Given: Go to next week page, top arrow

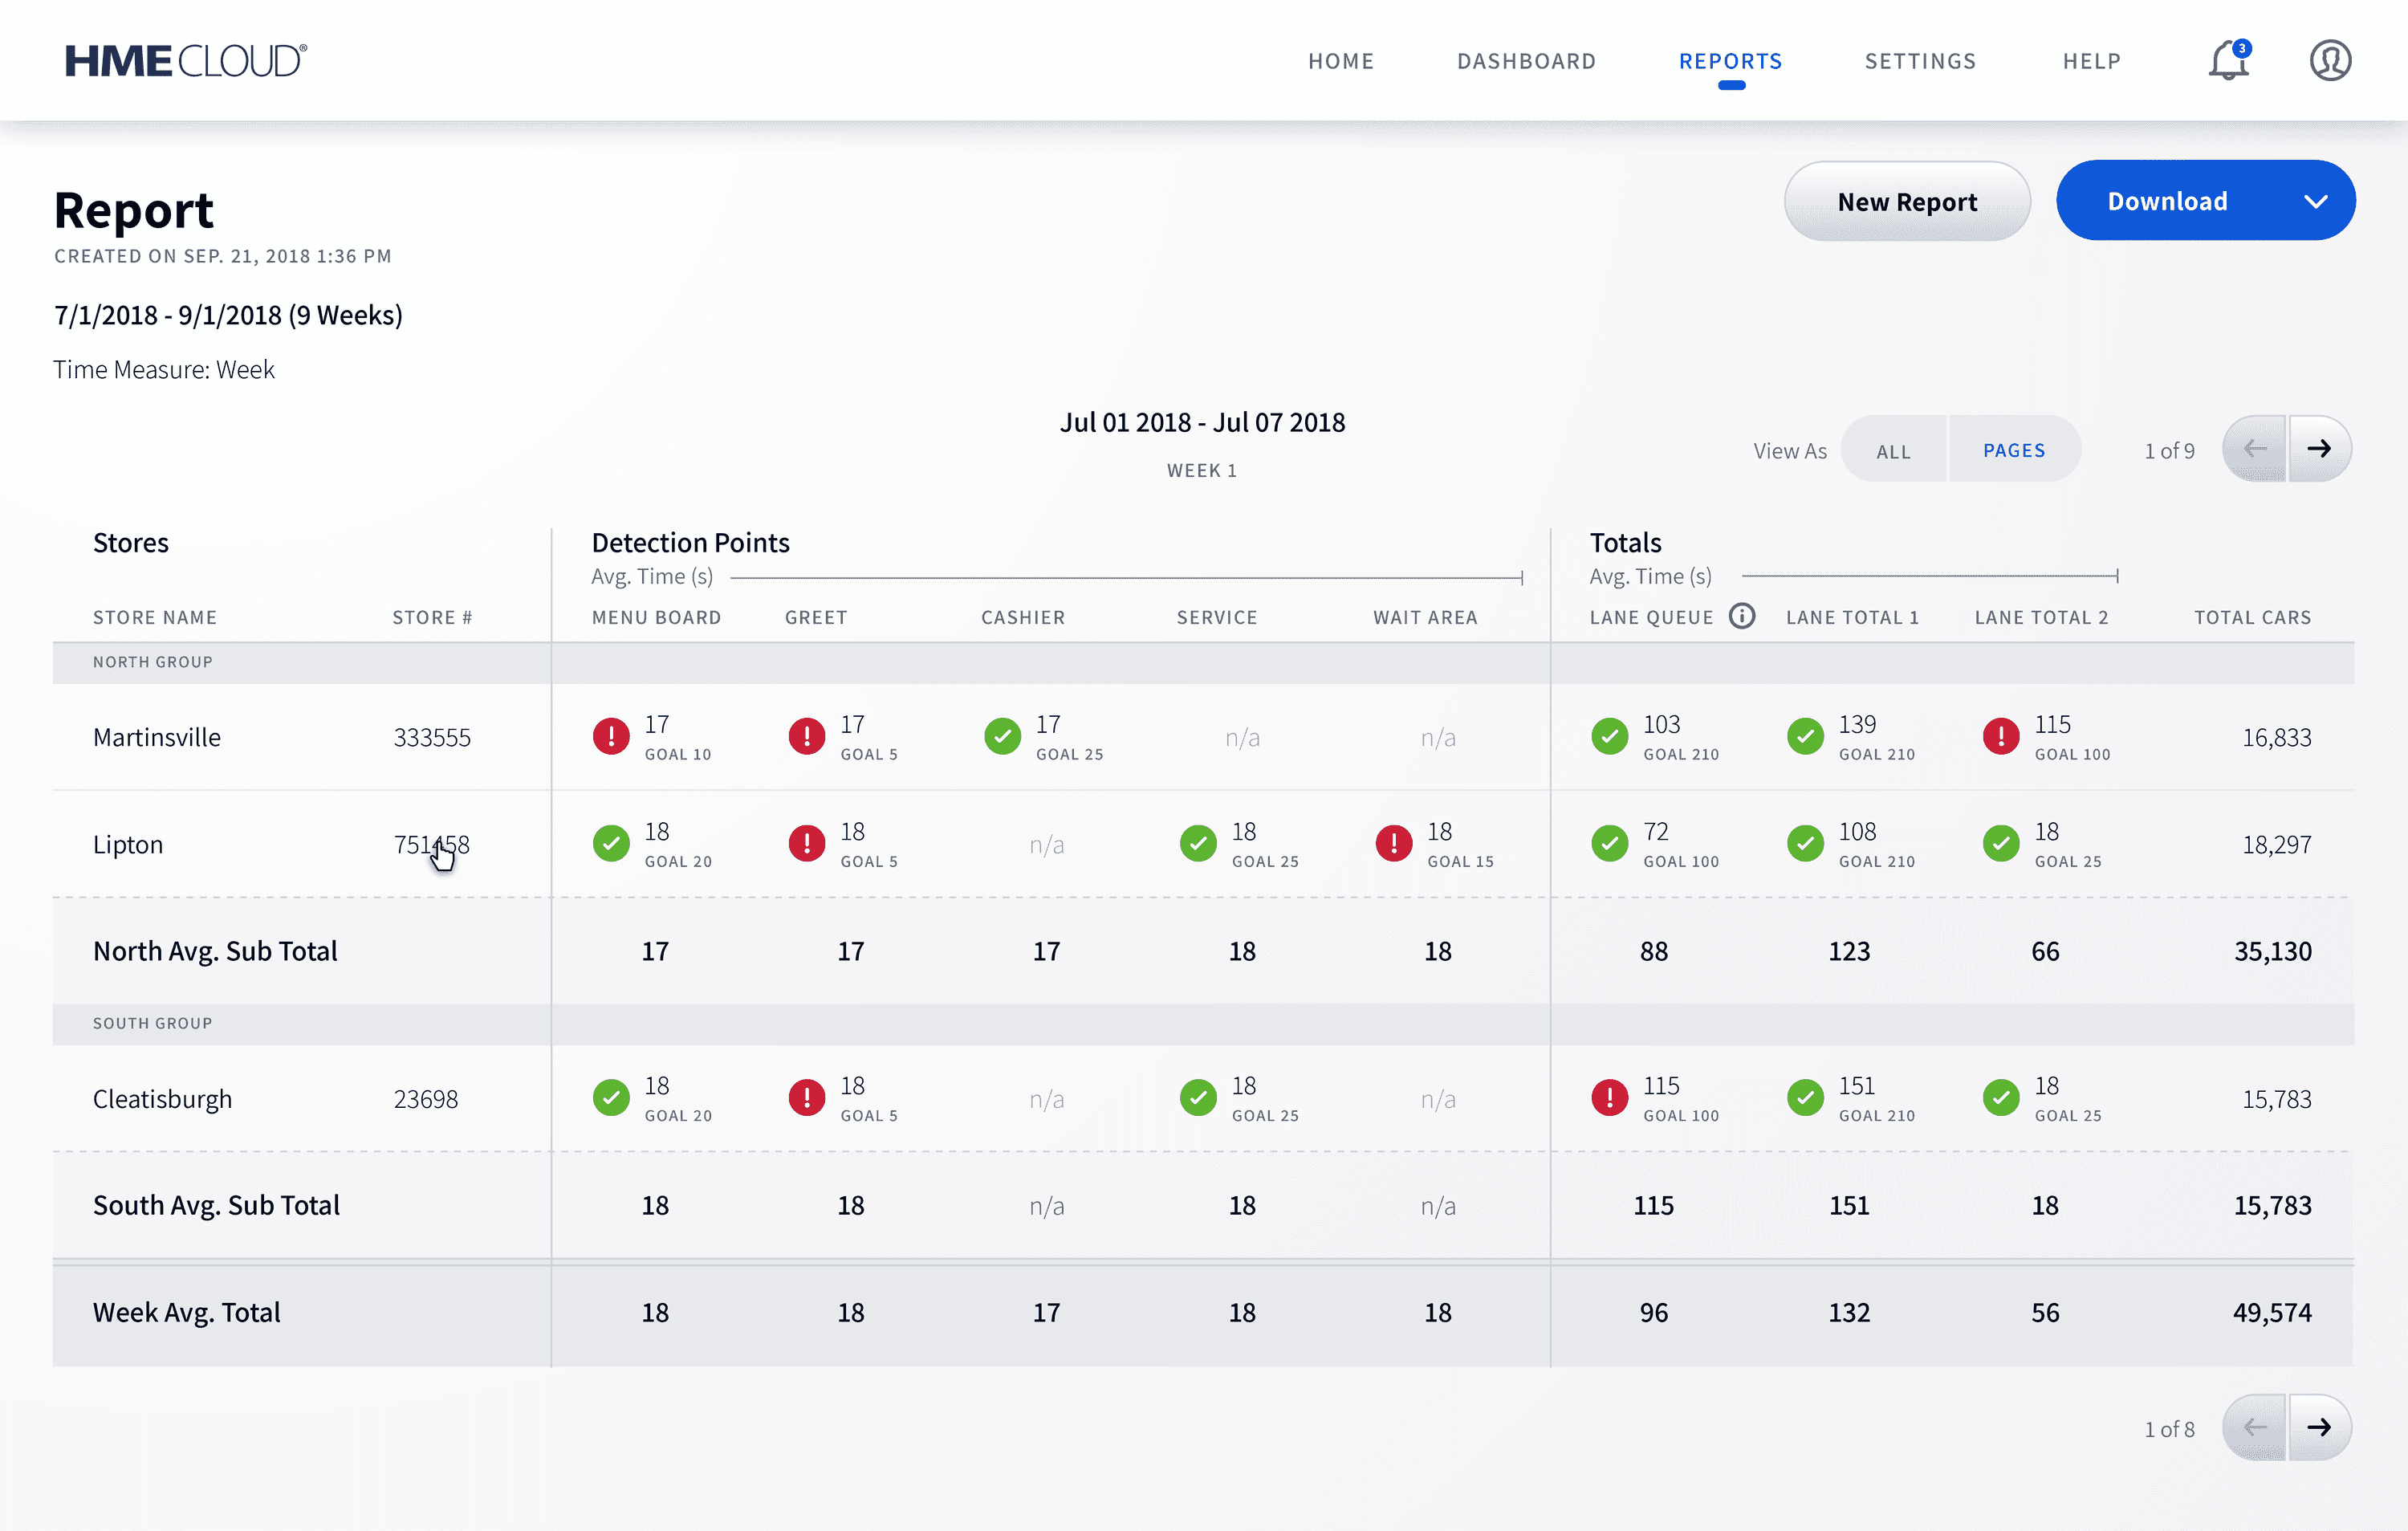Looking at the screenshot, I should tap(2319, 449).
